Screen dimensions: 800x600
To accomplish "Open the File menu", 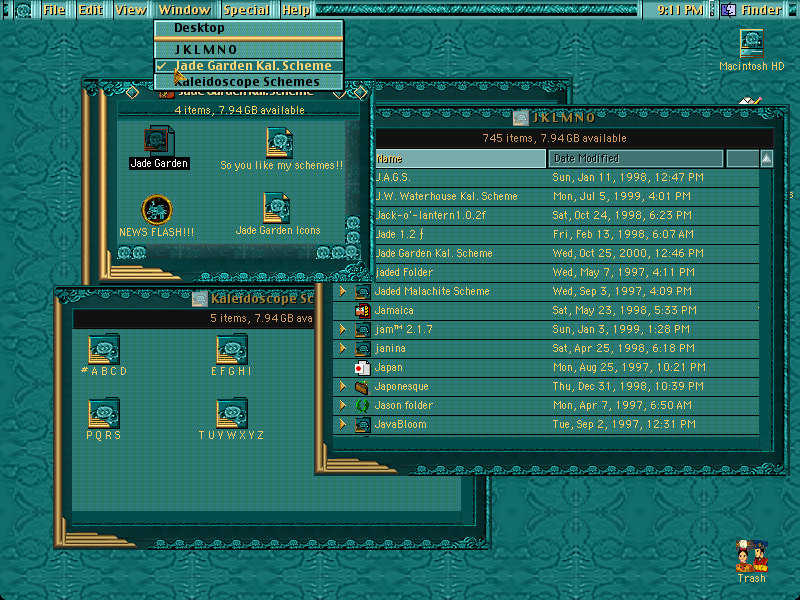I will 54,10.
